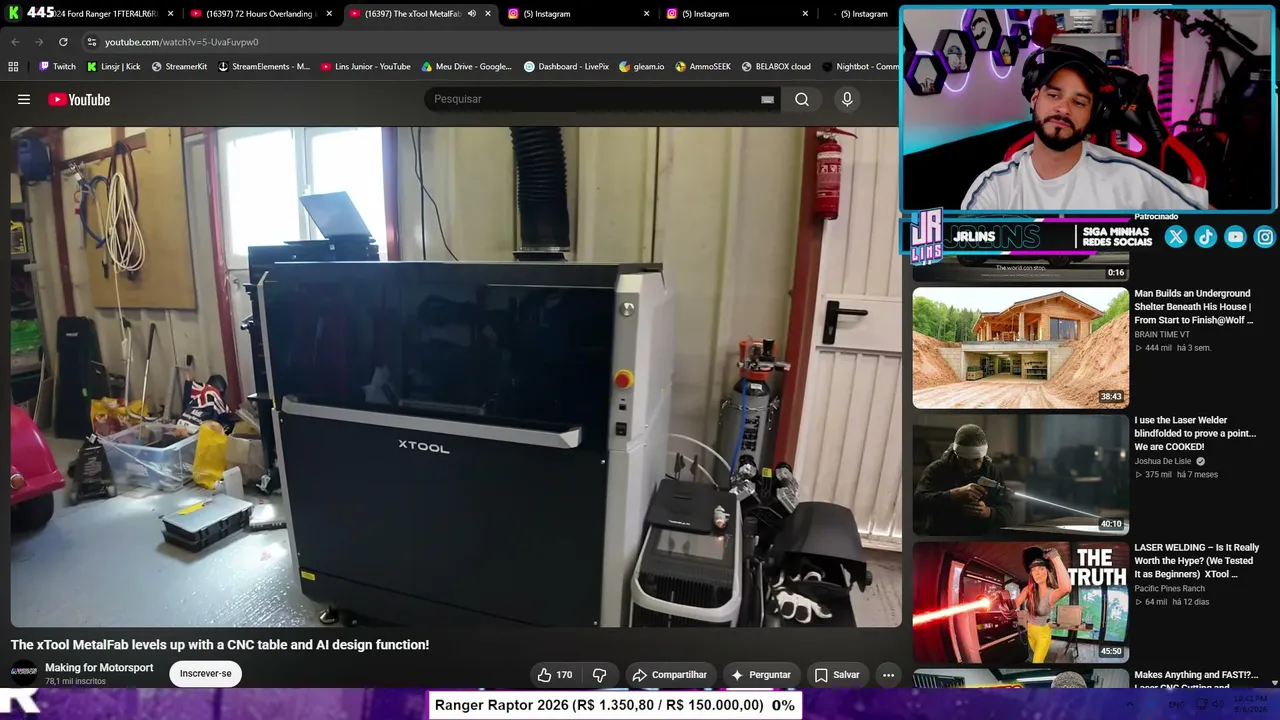Image resolution: width=1280 pixels, height=720 pixels.
Task: Go forward with the browser forward arrow
Action: (x=39, y=42)
